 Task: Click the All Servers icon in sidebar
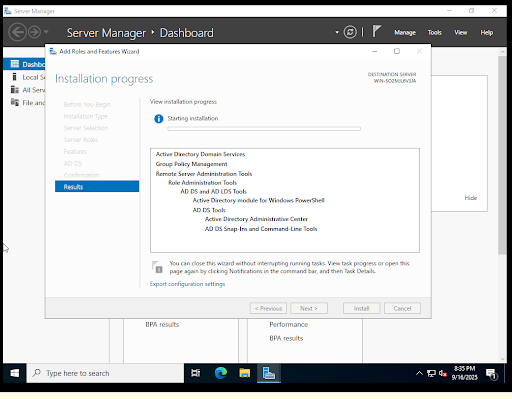[15, 90]
